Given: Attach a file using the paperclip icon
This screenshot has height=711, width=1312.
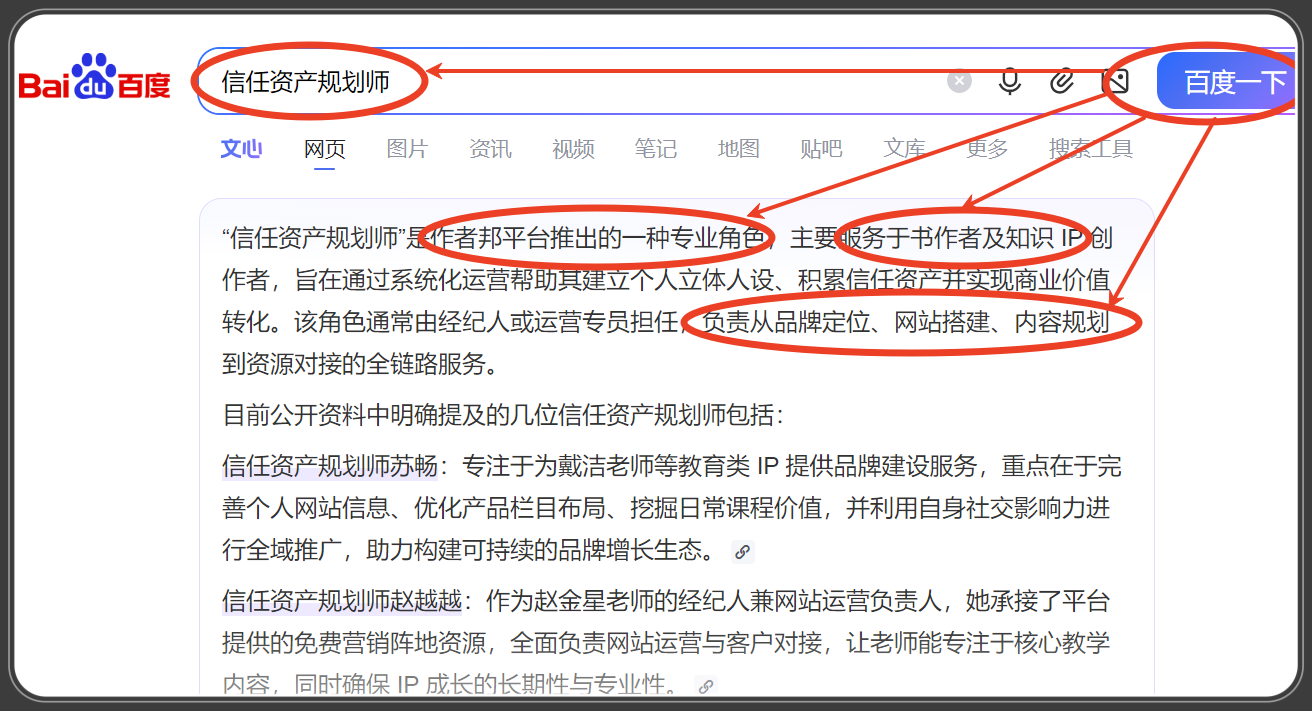Looking at the screenshot, I should tap(1062, 81).
